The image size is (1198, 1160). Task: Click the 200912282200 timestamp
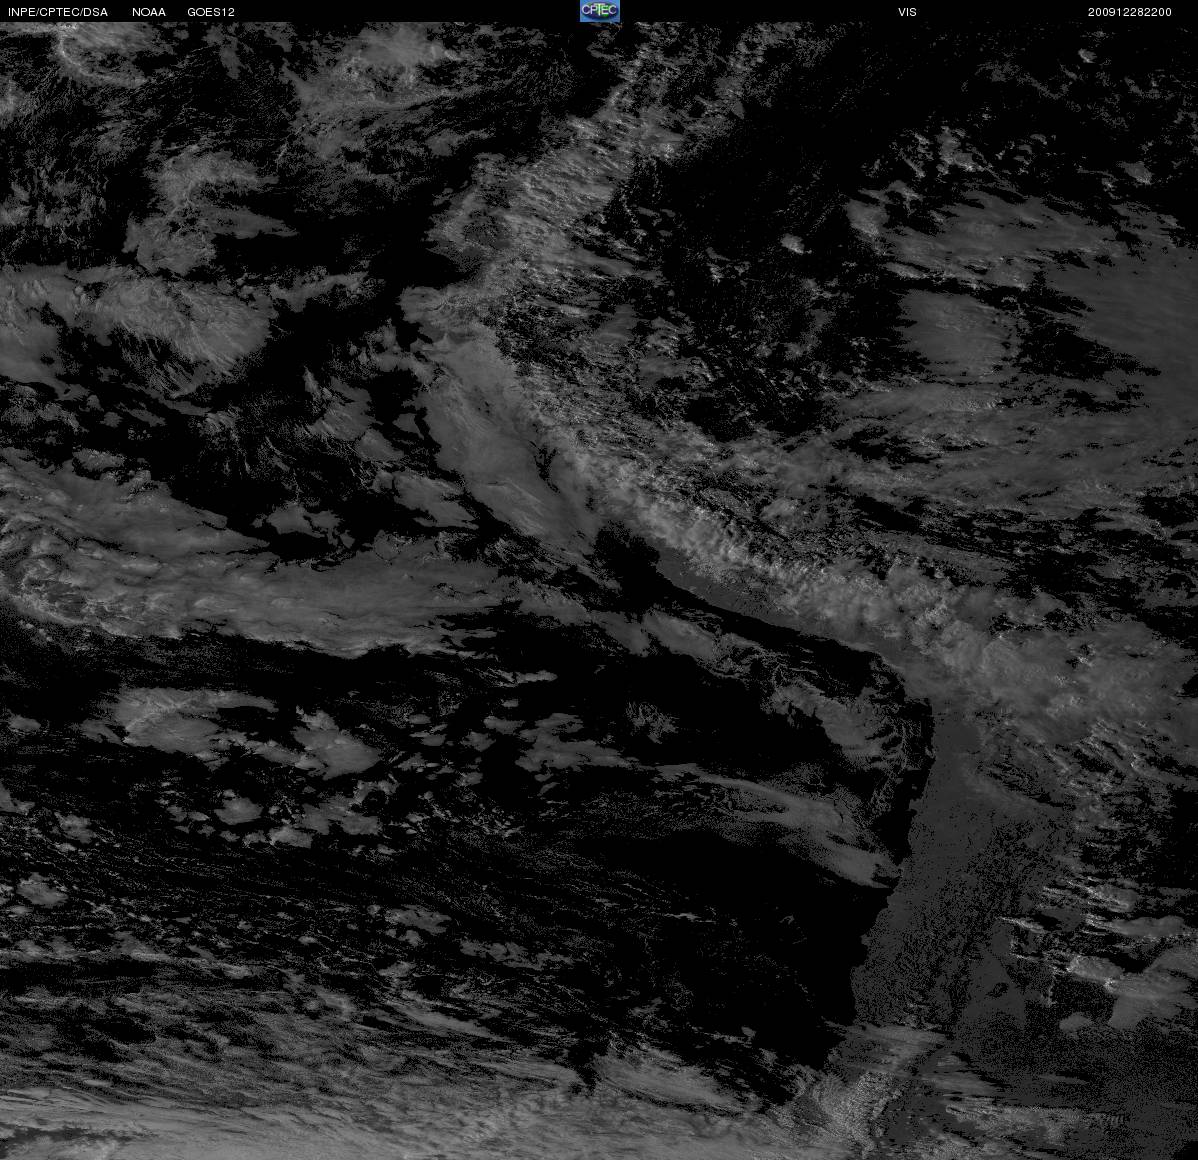[x=1129, y=12]
